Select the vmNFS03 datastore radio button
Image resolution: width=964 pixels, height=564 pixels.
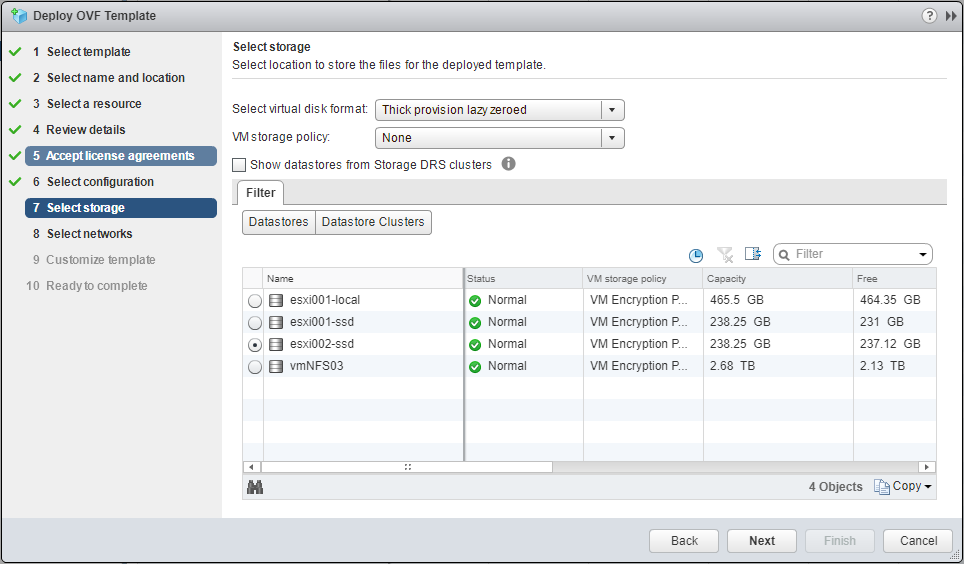tap(255, 367)
